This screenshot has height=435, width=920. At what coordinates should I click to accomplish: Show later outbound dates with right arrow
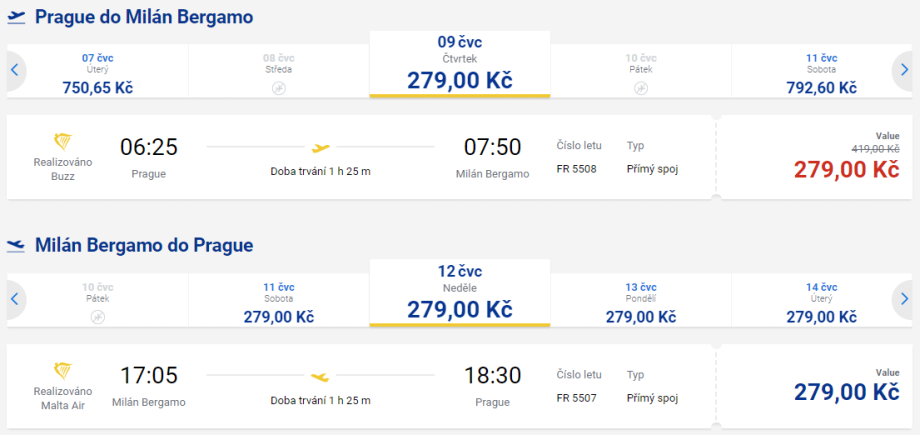tap(903, 70)
